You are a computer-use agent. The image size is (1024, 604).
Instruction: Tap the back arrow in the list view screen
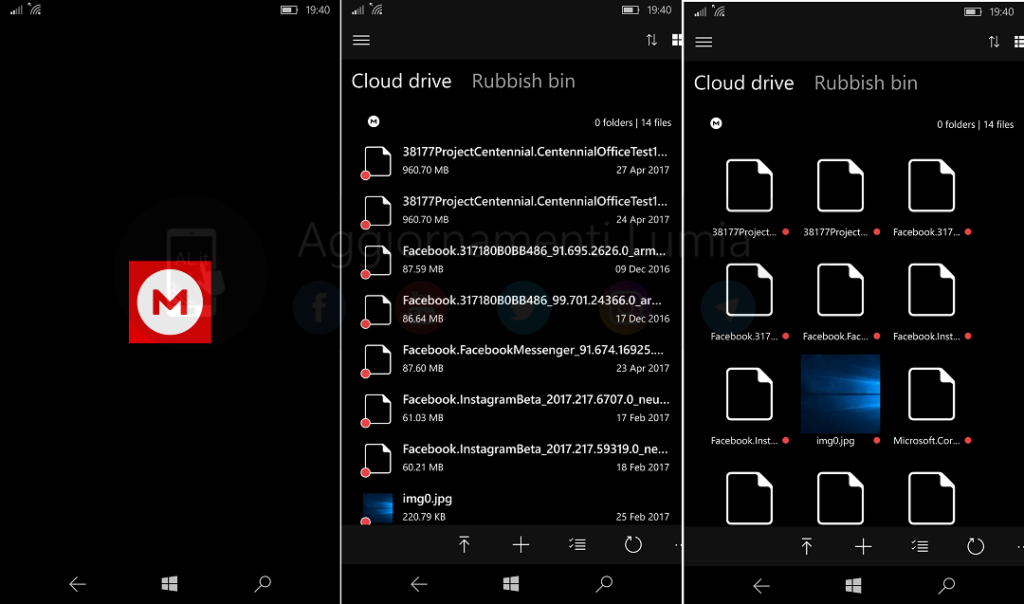pyautogui.click(x=419, y=584)
